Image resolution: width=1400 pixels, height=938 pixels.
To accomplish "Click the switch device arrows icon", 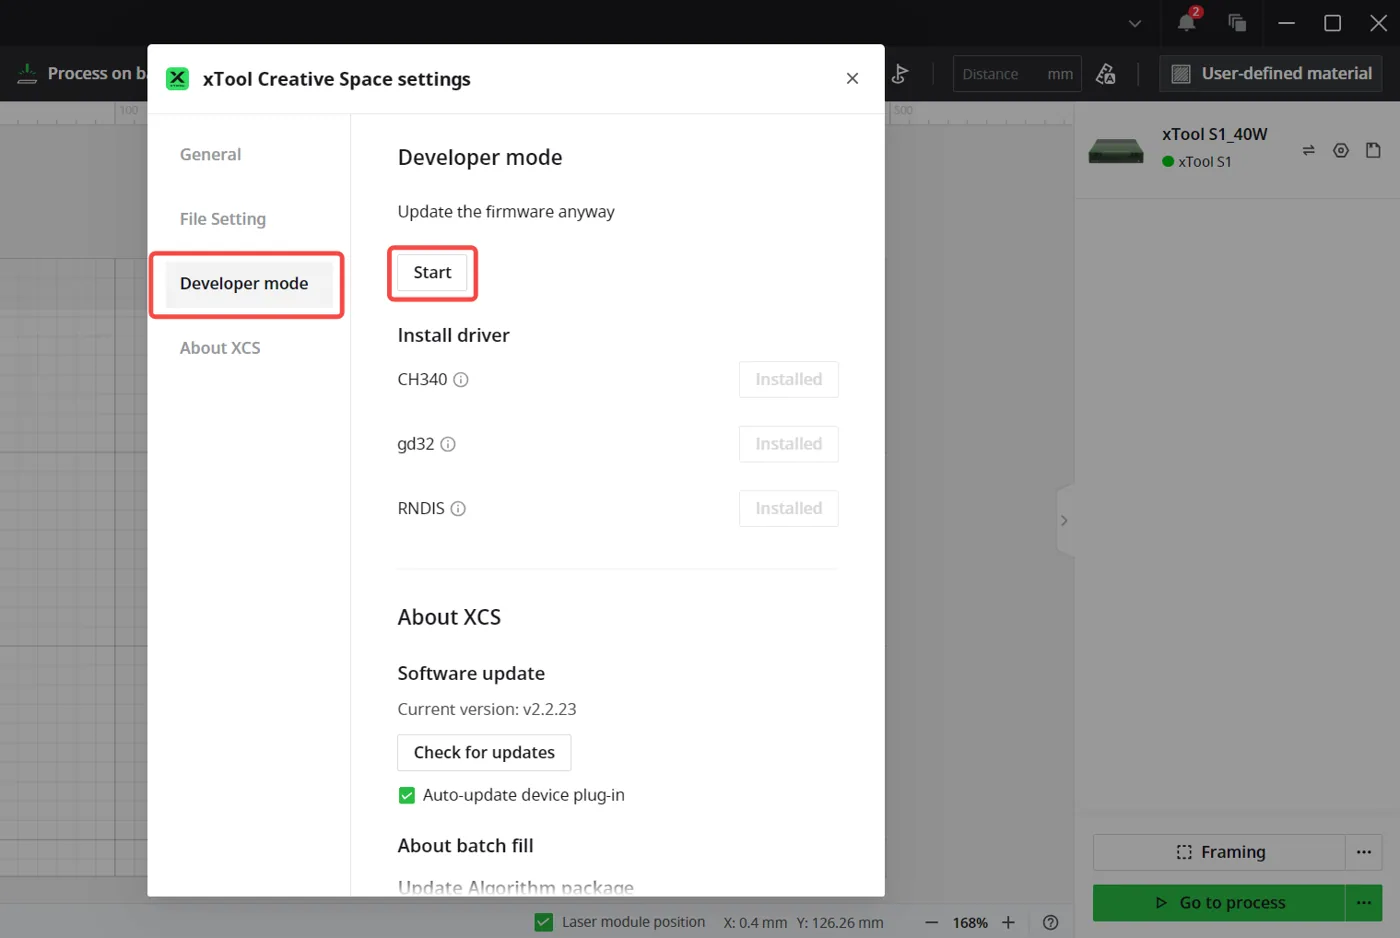I will [x=1308, y=150].
